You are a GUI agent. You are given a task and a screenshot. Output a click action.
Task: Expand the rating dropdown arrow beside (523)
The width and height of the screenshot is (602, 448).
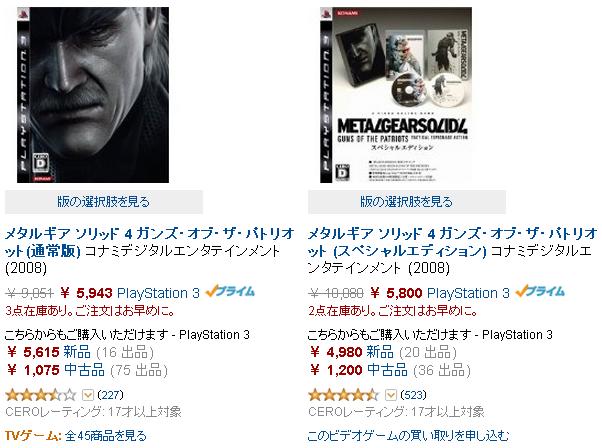click(391, 395)
